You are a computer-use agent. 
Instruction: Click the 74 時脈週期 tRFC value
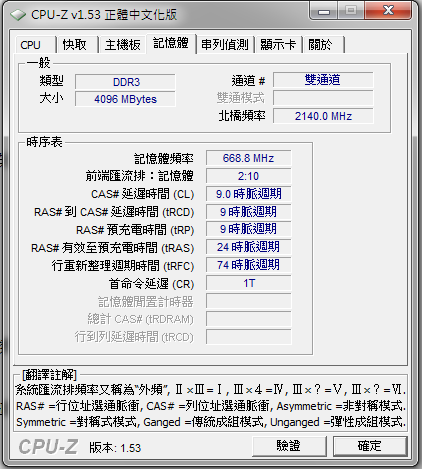[248, 265]
